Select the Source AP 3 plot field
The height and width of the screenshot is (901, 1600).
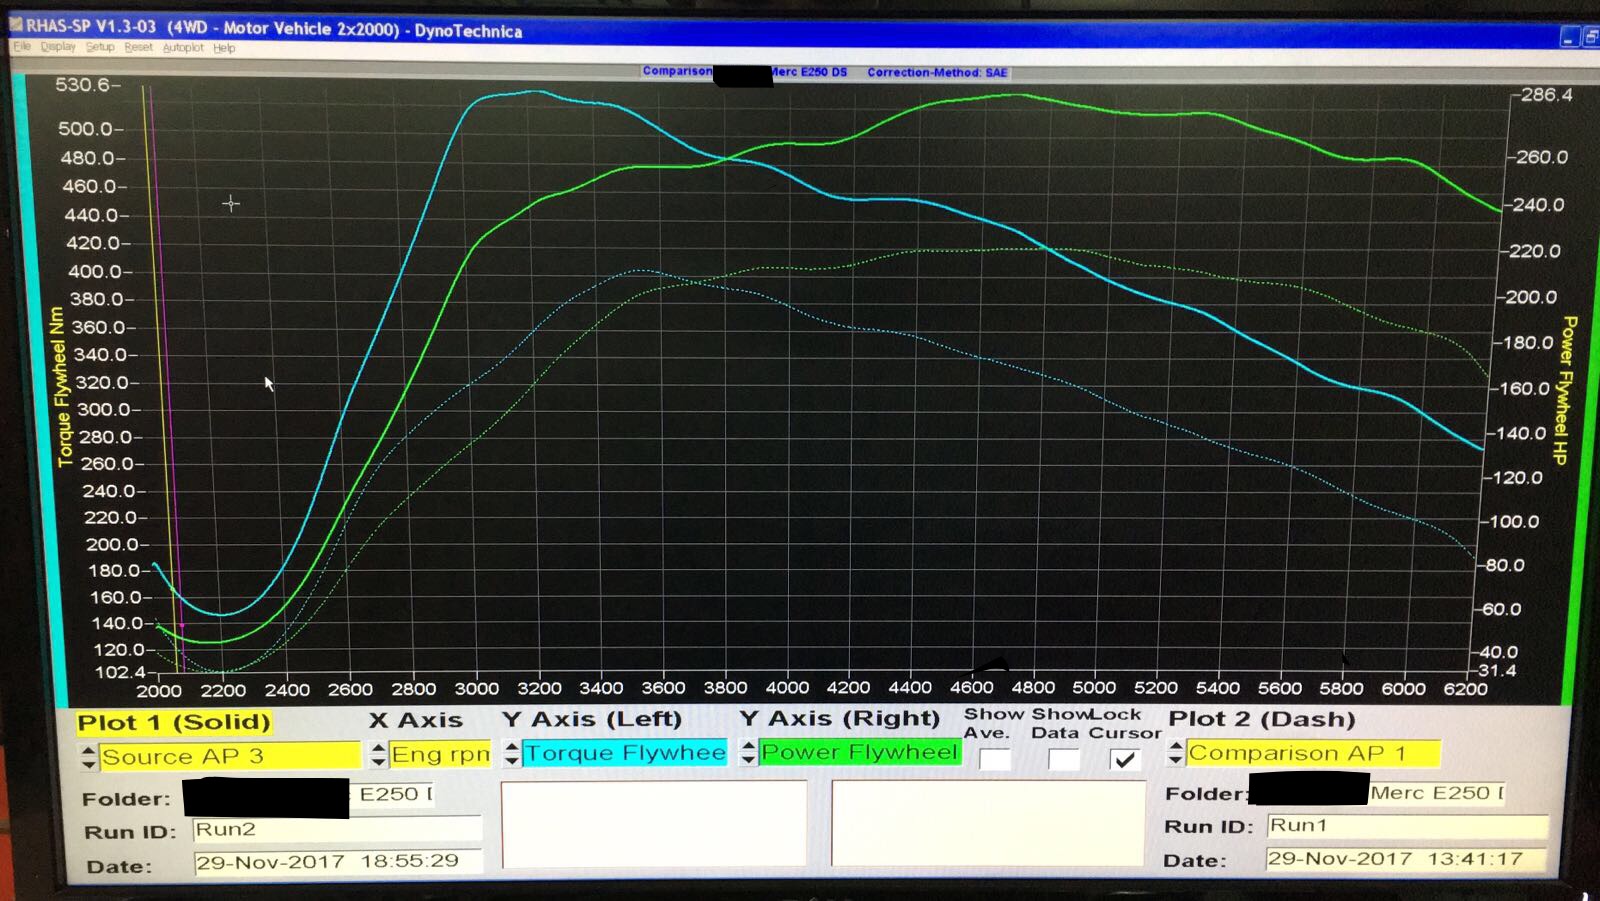(x=229, y=756)
